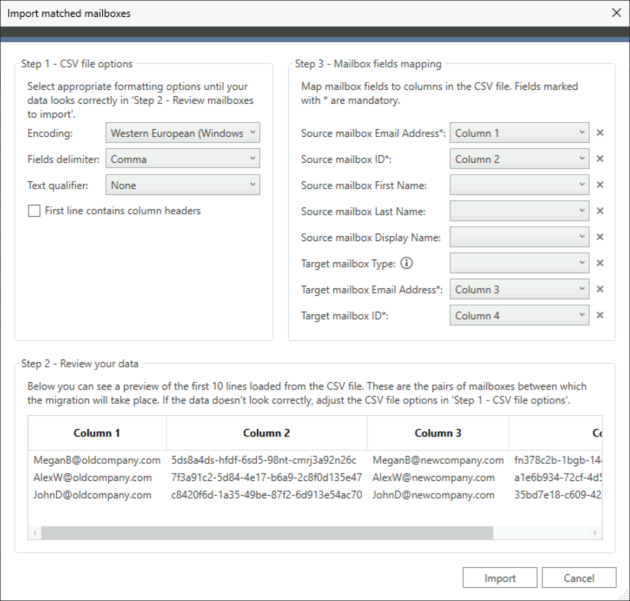Select the a1e6b934-72cf target ID cell
The image size is (630, 601).
click(558, 478)
